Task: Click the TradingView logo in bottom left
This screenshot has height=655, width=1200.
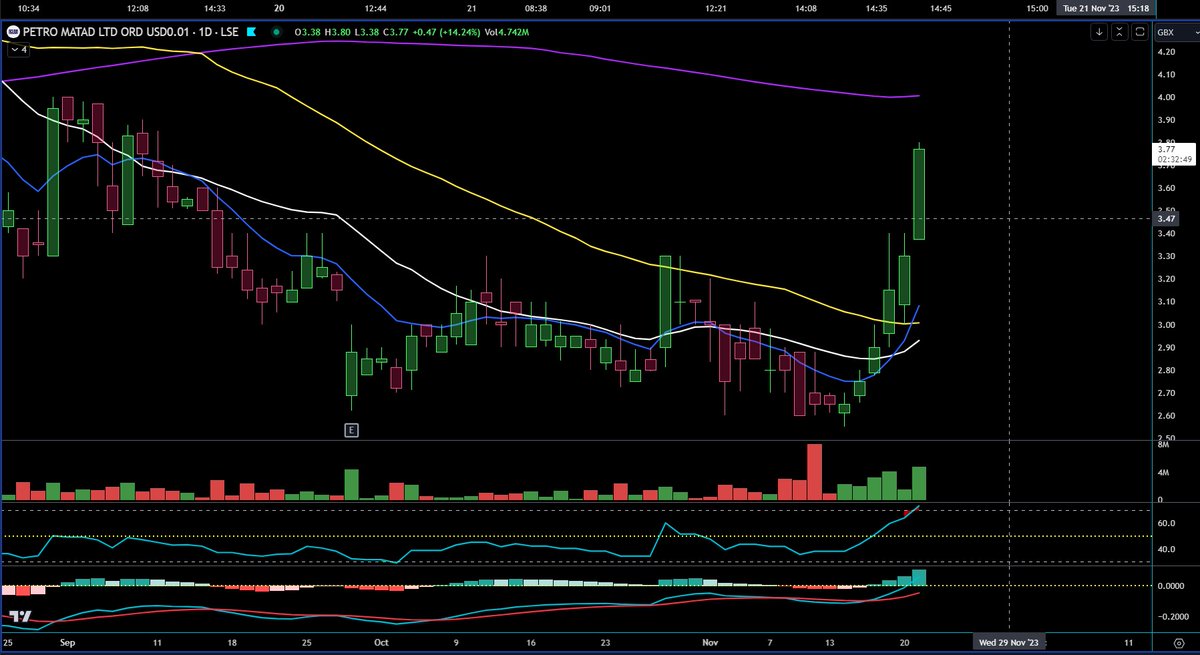Action: coord(18,617)
